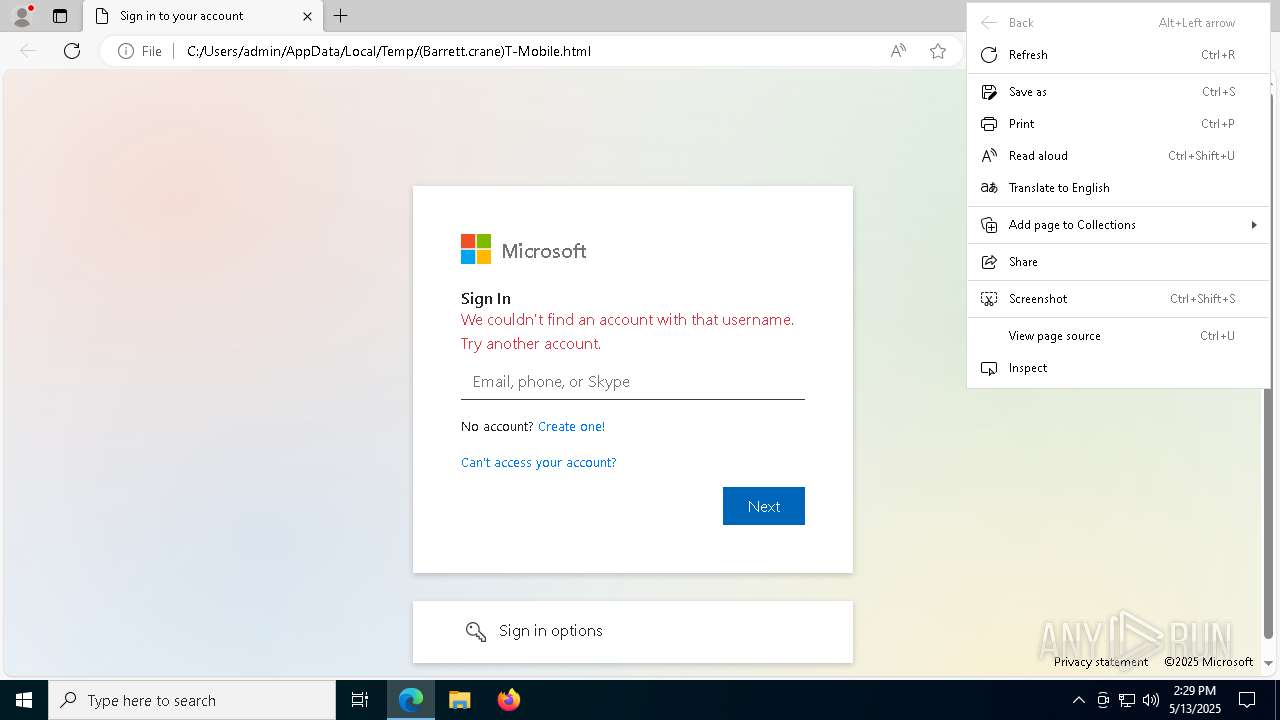1280x720 pixels.
Task: Click the Collections icon in menu
Action: click(989, 225)
